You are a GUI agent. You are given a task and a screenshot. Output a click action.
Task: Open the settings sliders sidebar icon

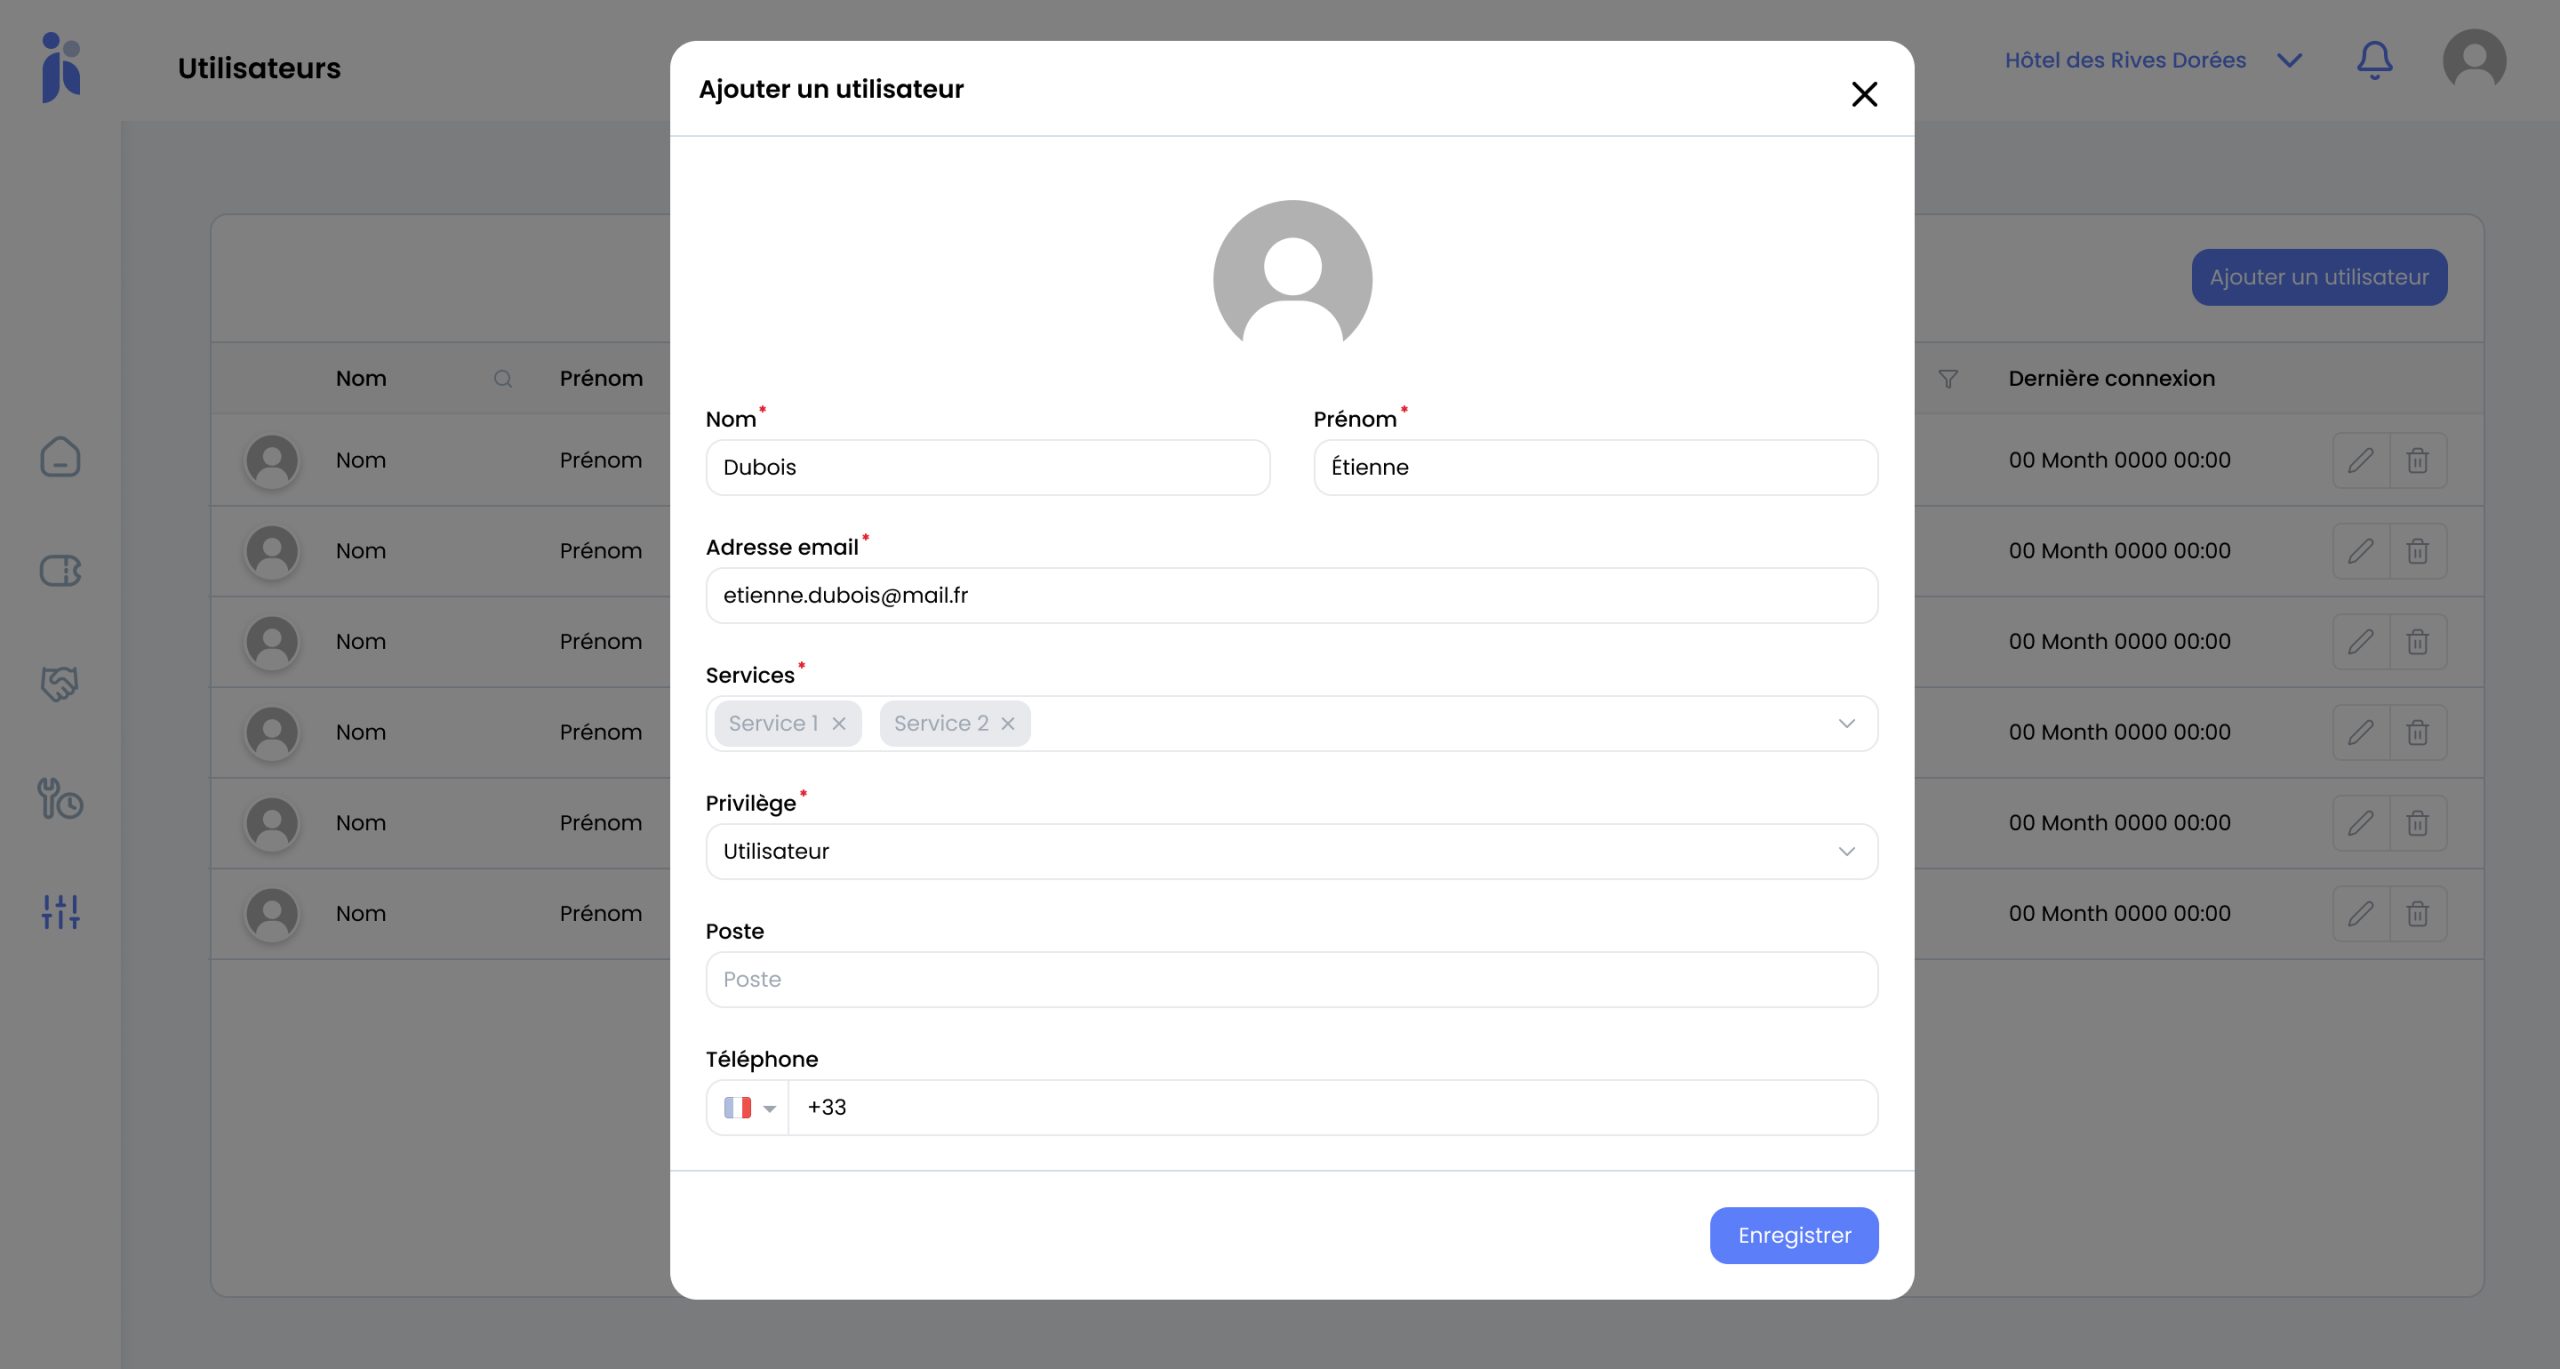tap(60, 912)
